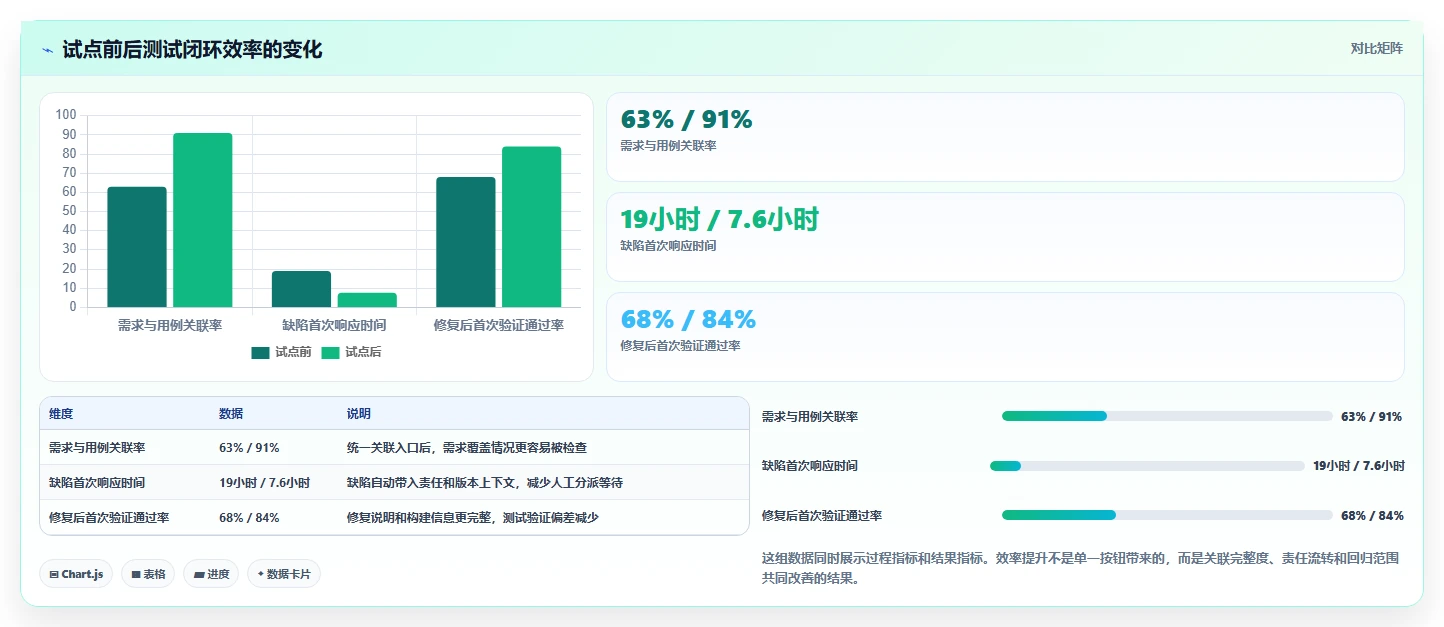The height and width of the screenshot is (627, 1444).
Task: Click the 缺陷自动带入责任 description cell
Action: 543,482
